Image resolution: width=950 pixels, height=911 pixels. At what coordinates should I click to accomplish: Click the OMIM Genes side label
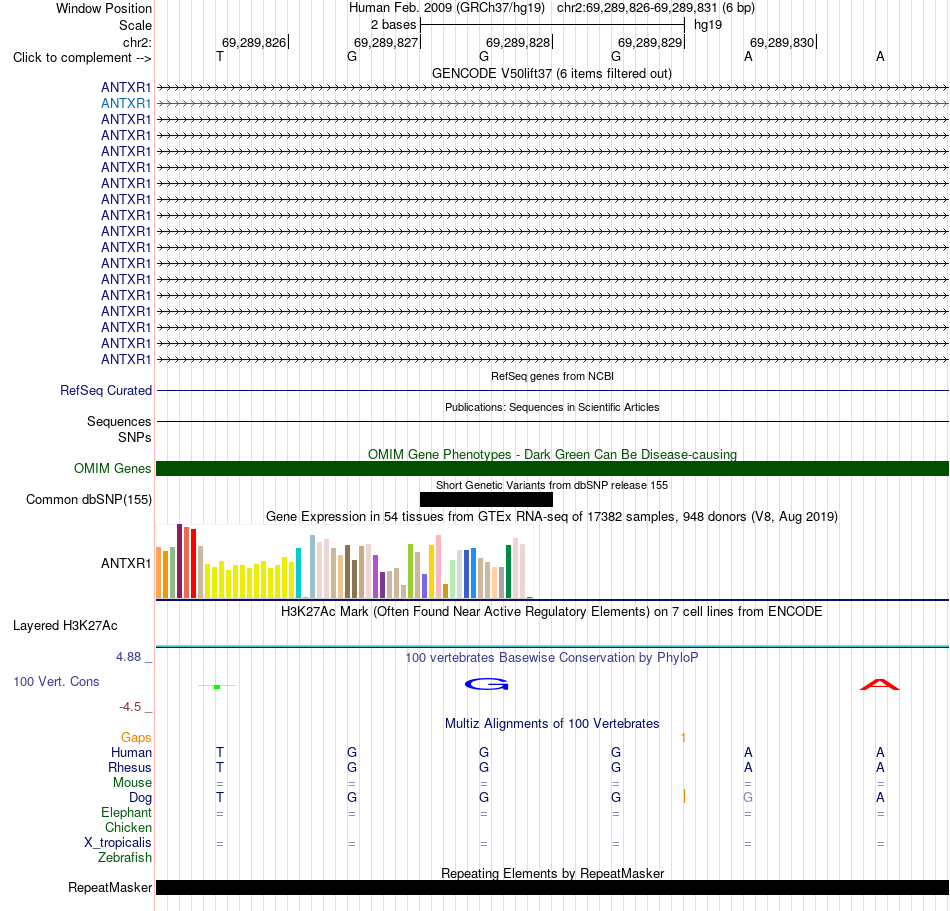point(112,468)
